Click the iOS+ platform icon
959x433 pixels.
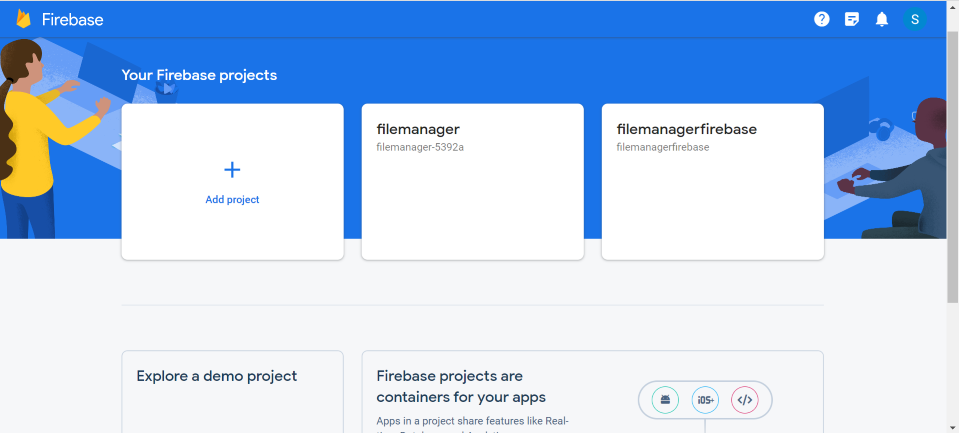click(x=705, y=401)
